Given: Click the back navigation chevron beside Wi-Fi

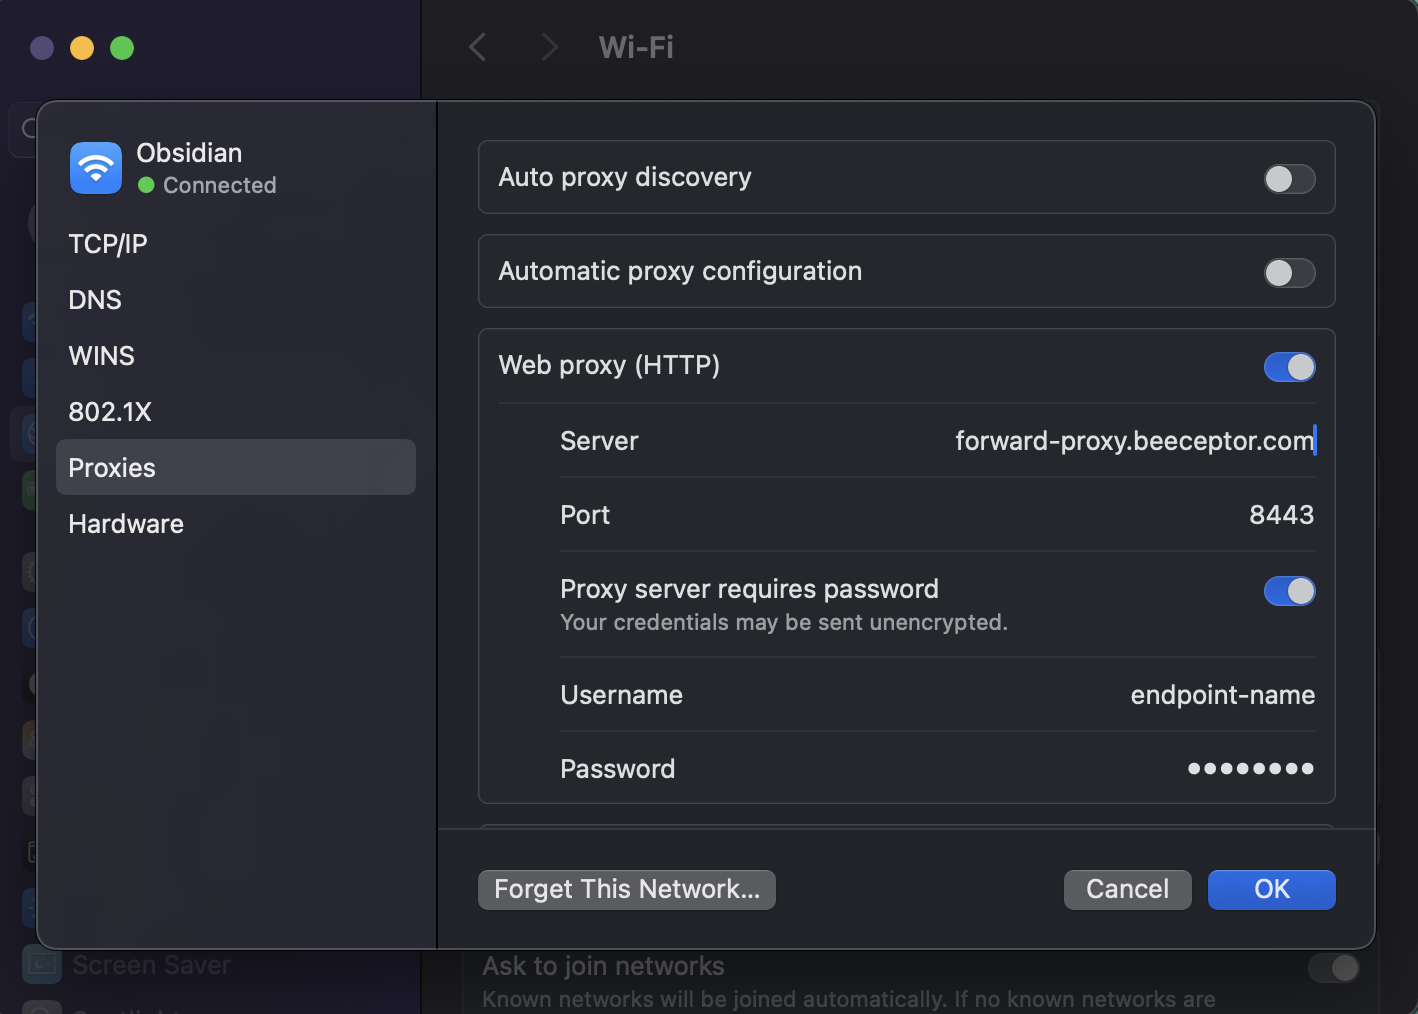Looking at the screenshot, I should click(x=477, y=47).
